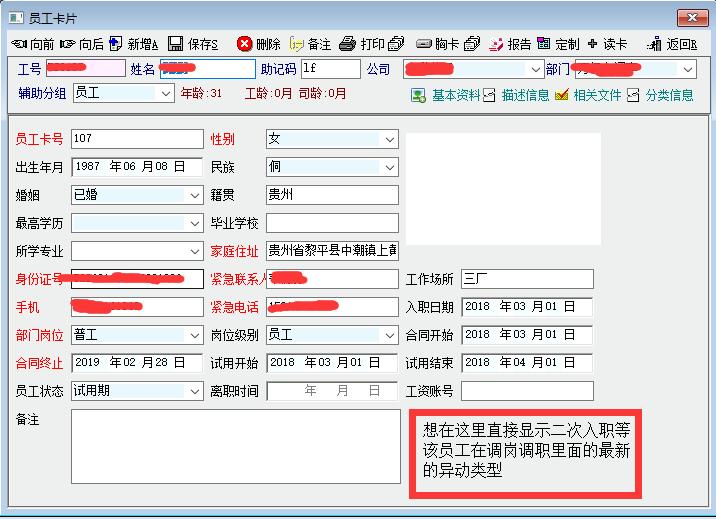Click the 工资账号 input field
Viewport: 716px width, 519px height.
[527, 391]
